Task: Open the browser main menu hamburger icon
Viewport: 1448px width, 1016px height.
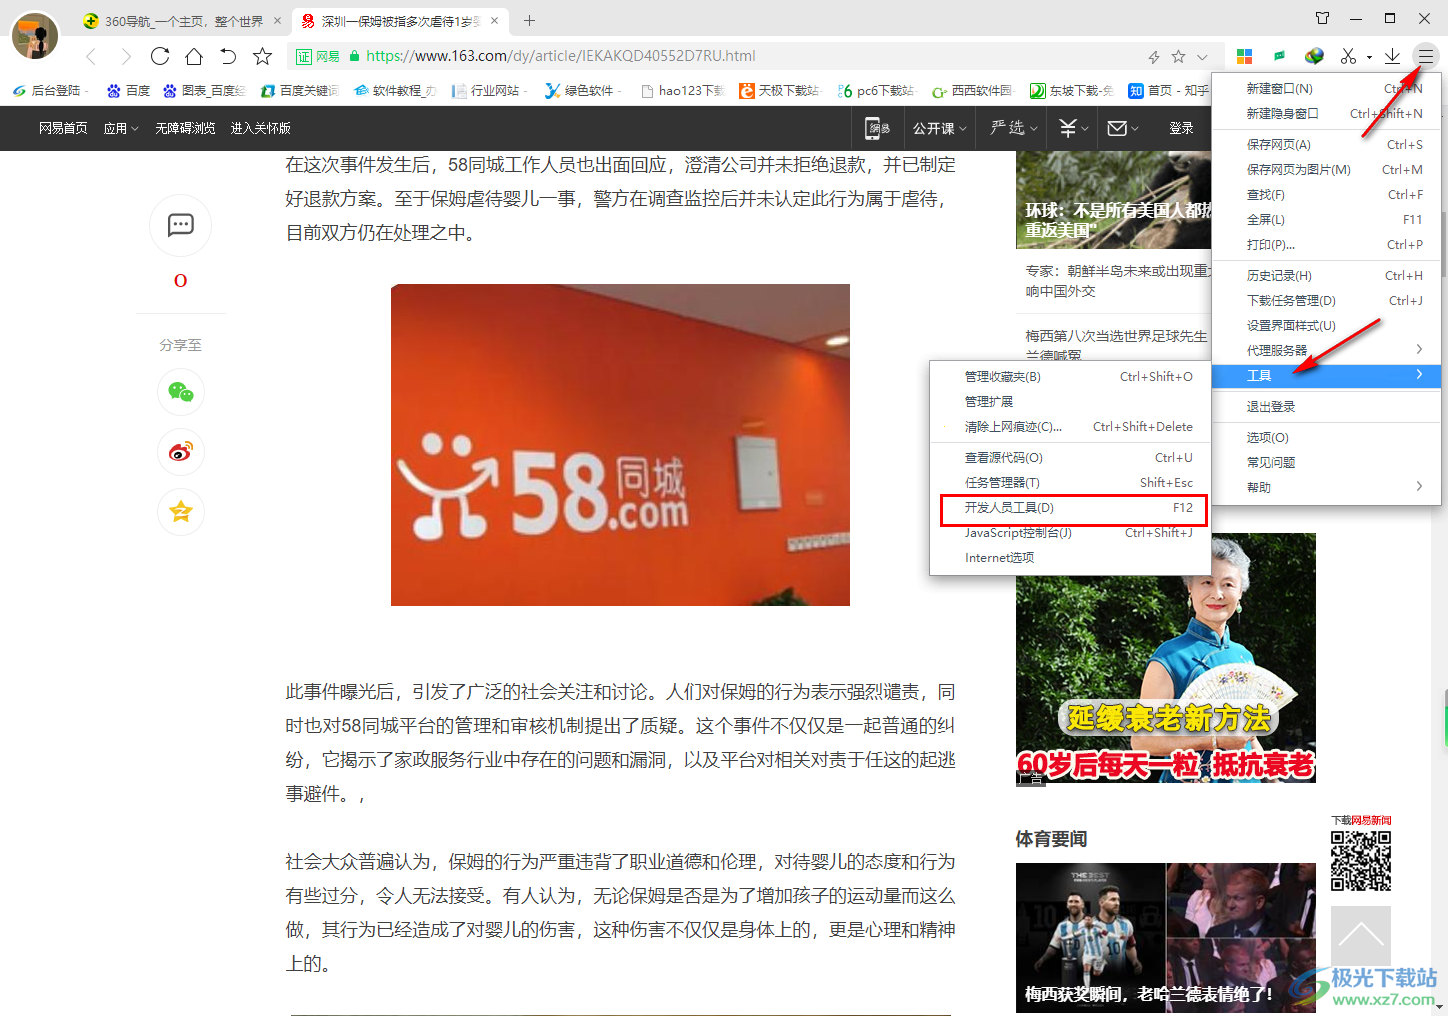Action: coord(1426,56)
